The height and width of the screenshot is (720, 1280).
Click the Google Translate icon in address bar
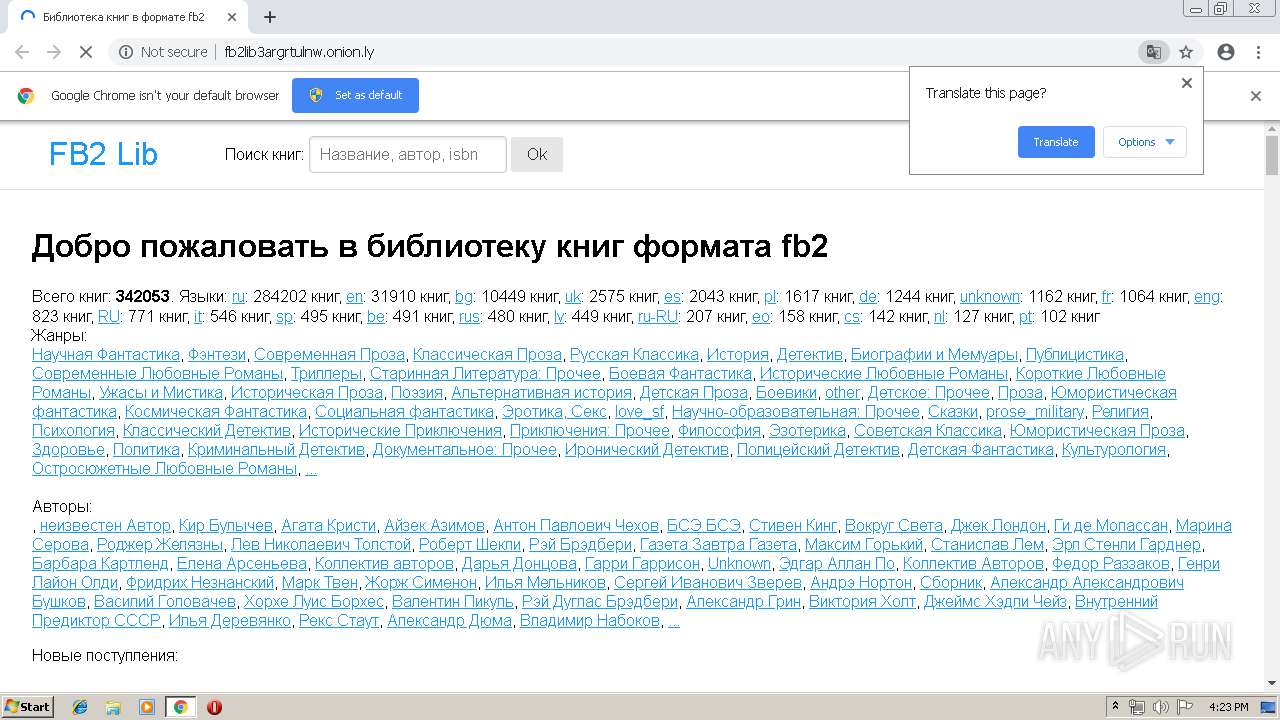pos(1153,52)
